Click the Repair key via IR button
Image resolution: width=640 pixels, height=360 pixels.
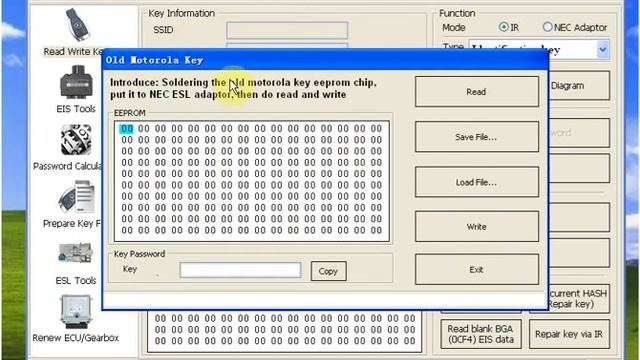569,334
